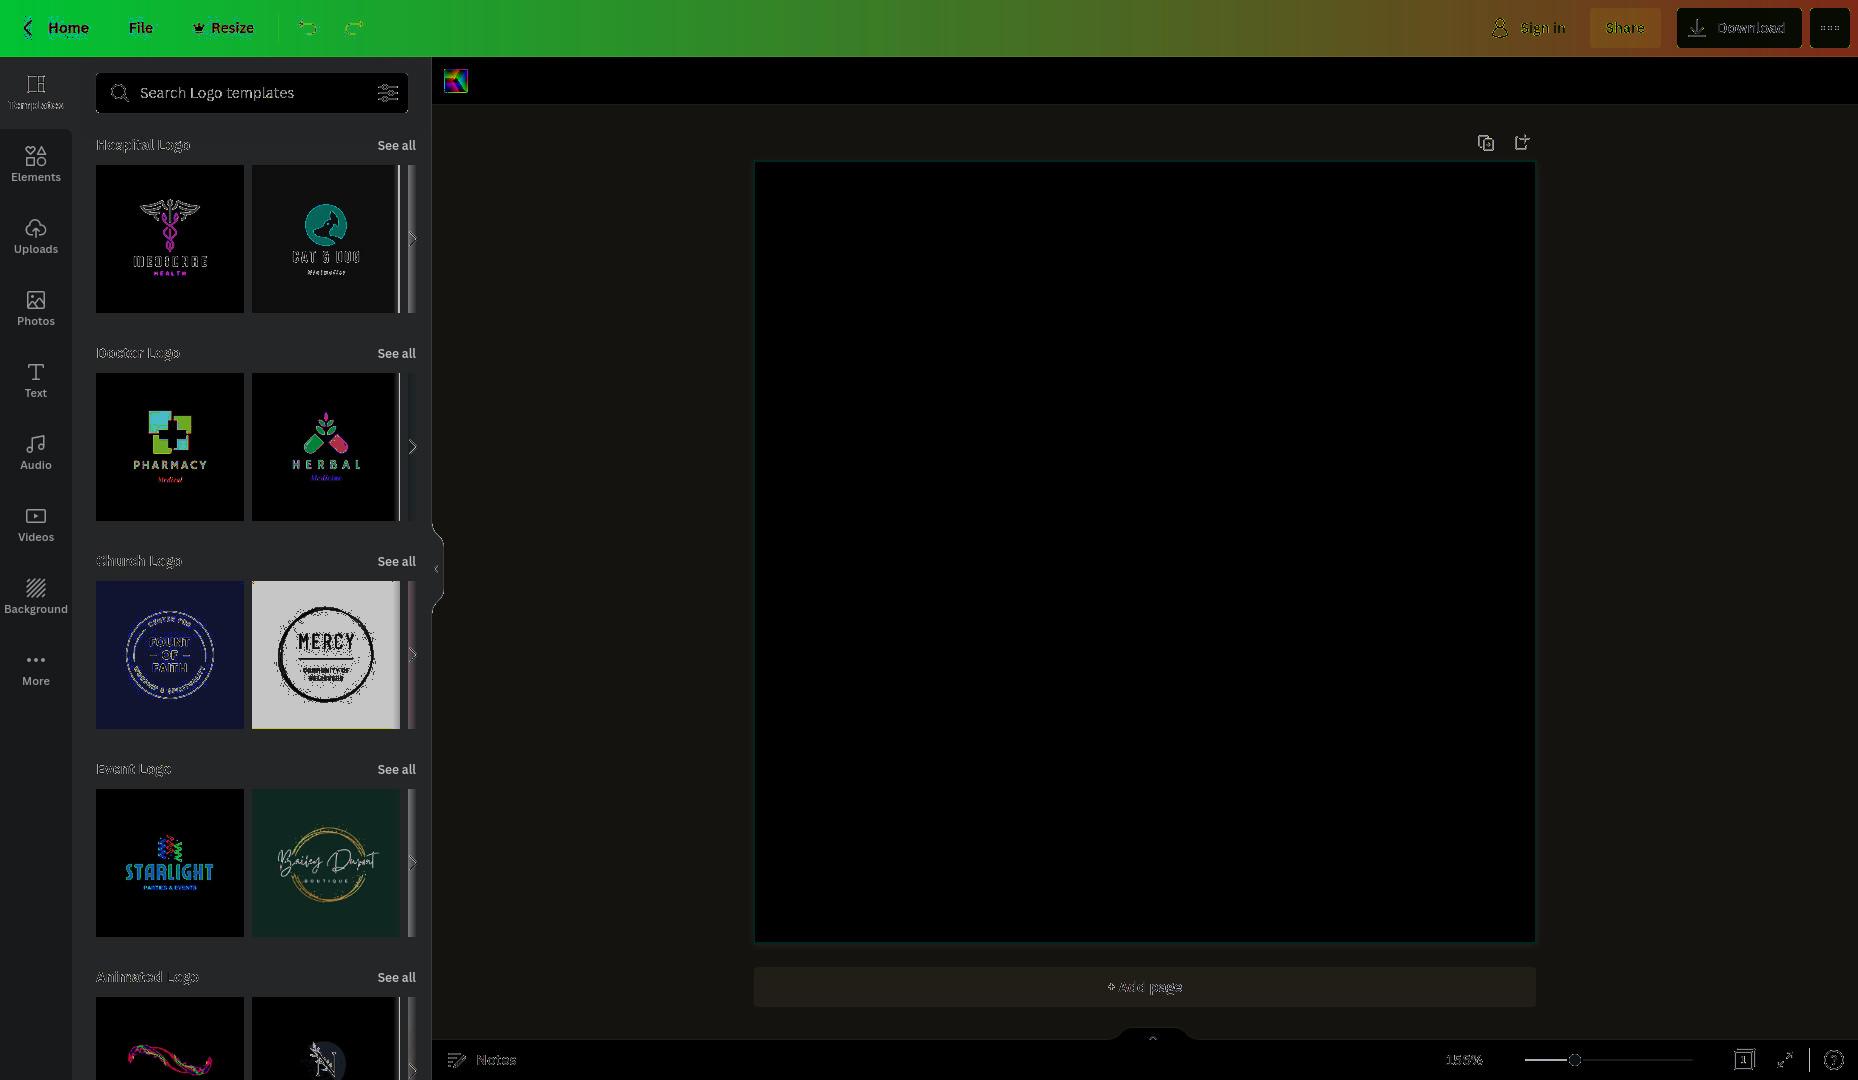Screen dimensions: 1858x1080
Task: Open the Notes panel
Action: pos(482,1060)
